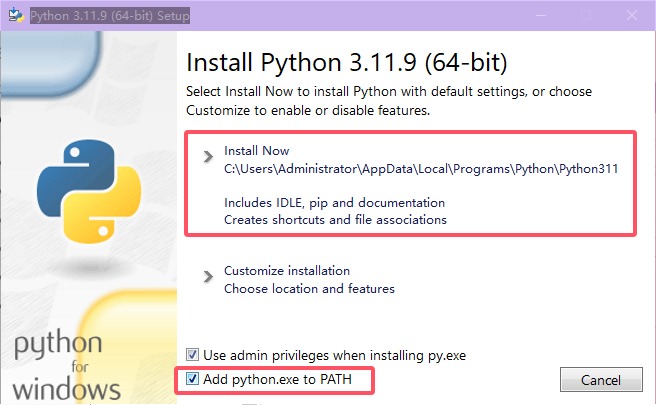Click the Python 3.11.9 Setup title text
The width and height of the screenshot is (656, 405).
110,15
